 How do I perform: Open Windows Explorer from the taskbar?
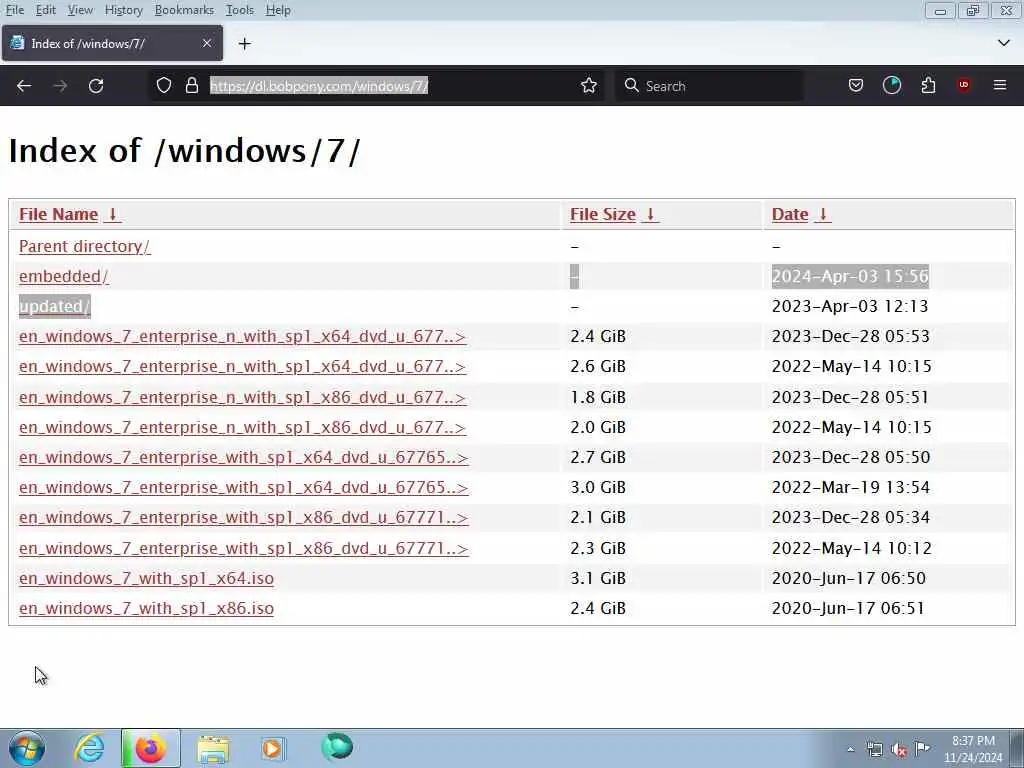pyautogui.click(x=213, y=748)
